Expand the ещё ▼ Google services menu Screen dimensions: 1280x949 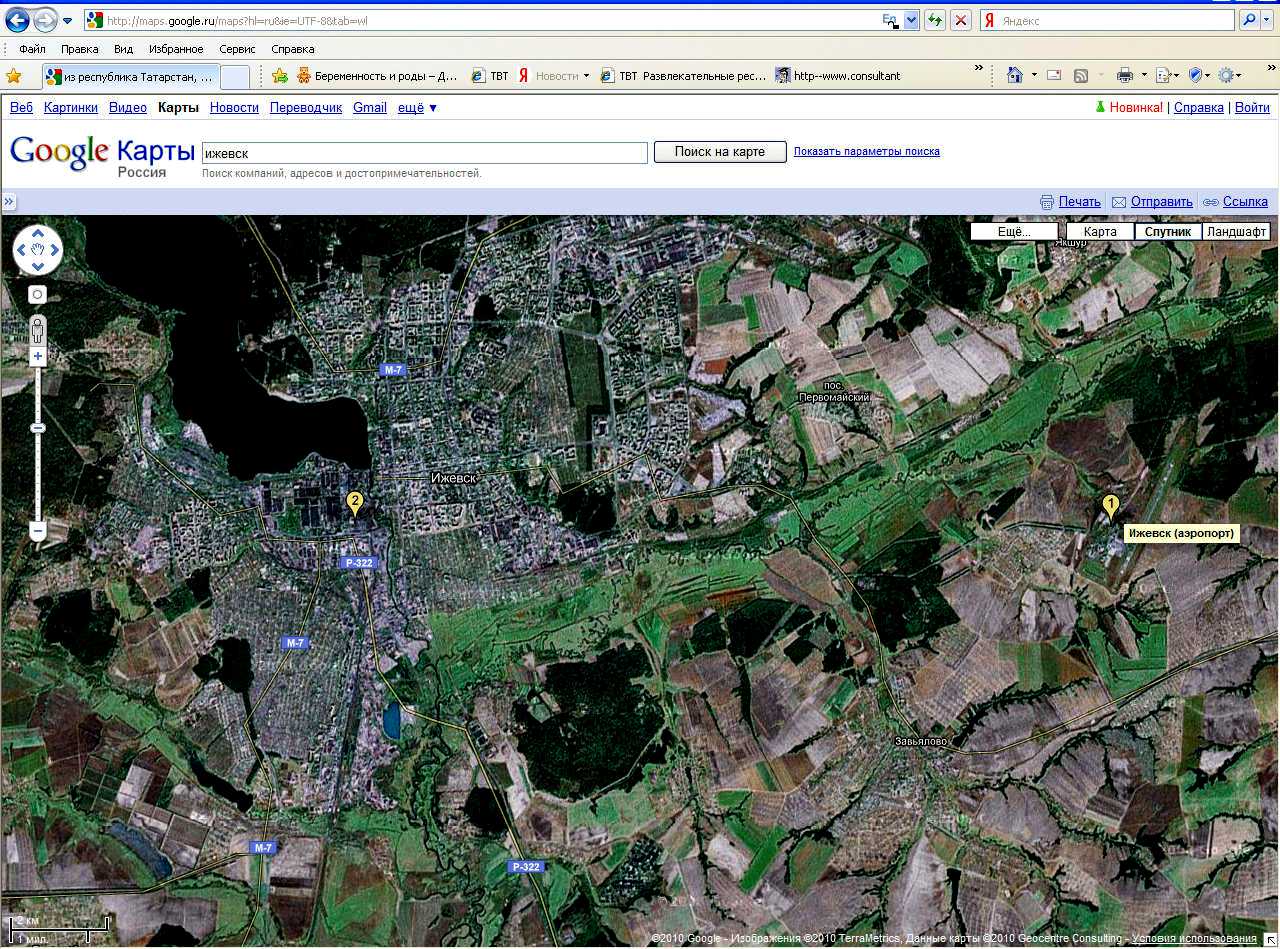418,108
